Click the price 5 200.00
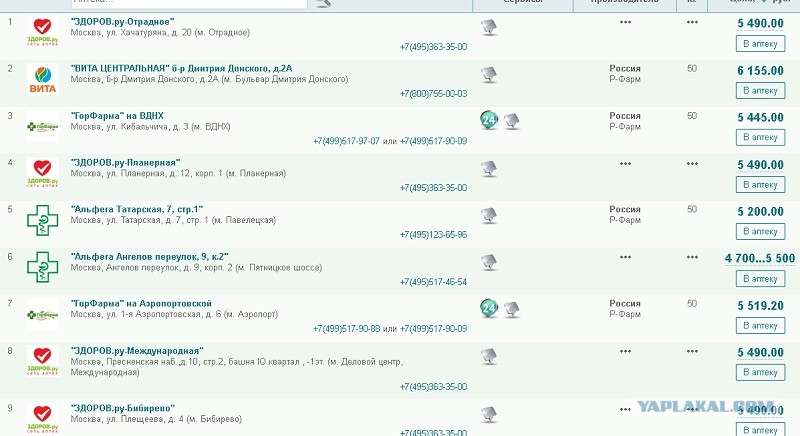 tap(760, 212)
